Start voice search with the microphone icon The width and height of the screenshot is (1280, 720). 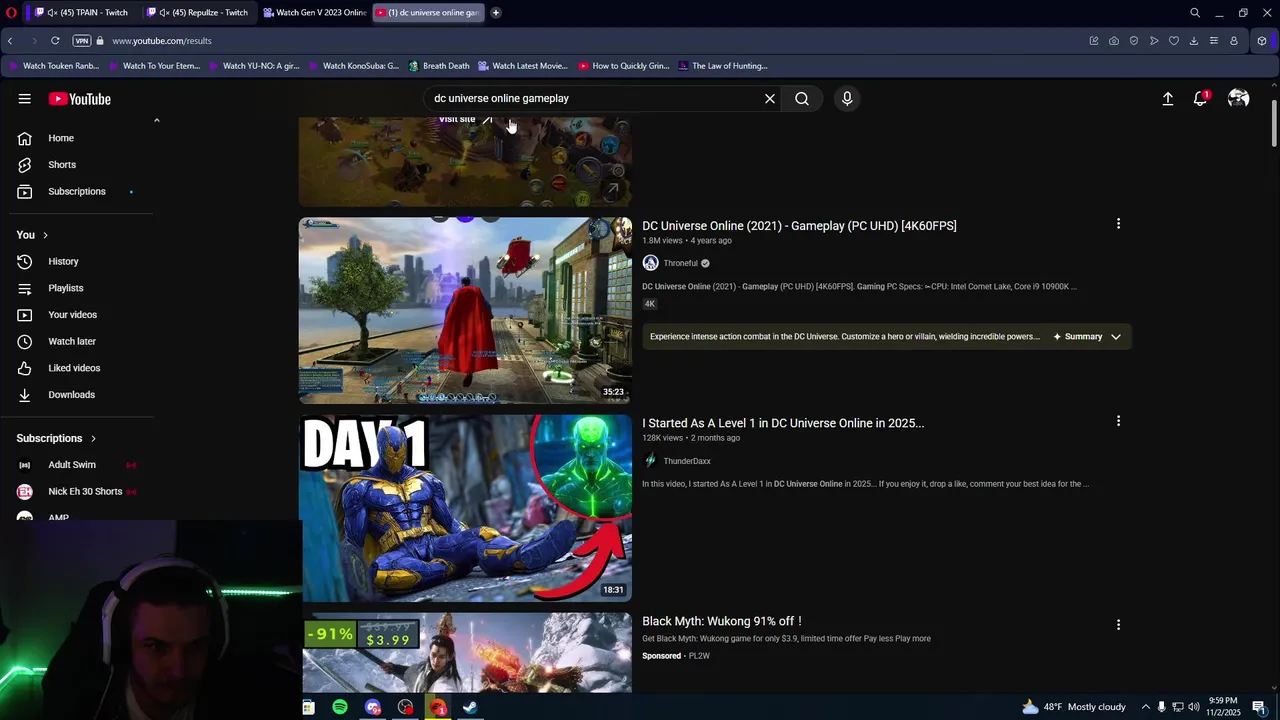click(x=847, y=99)
